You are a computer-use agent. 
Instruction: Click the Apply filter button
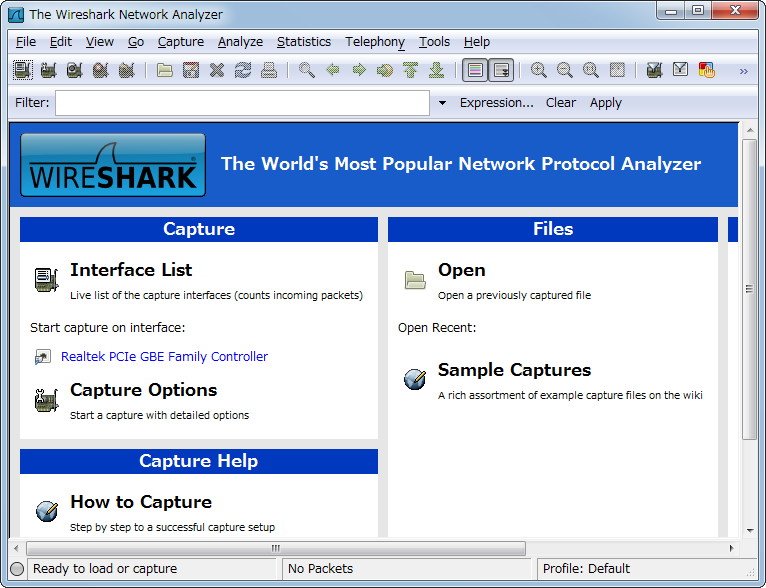click(606, 103)
